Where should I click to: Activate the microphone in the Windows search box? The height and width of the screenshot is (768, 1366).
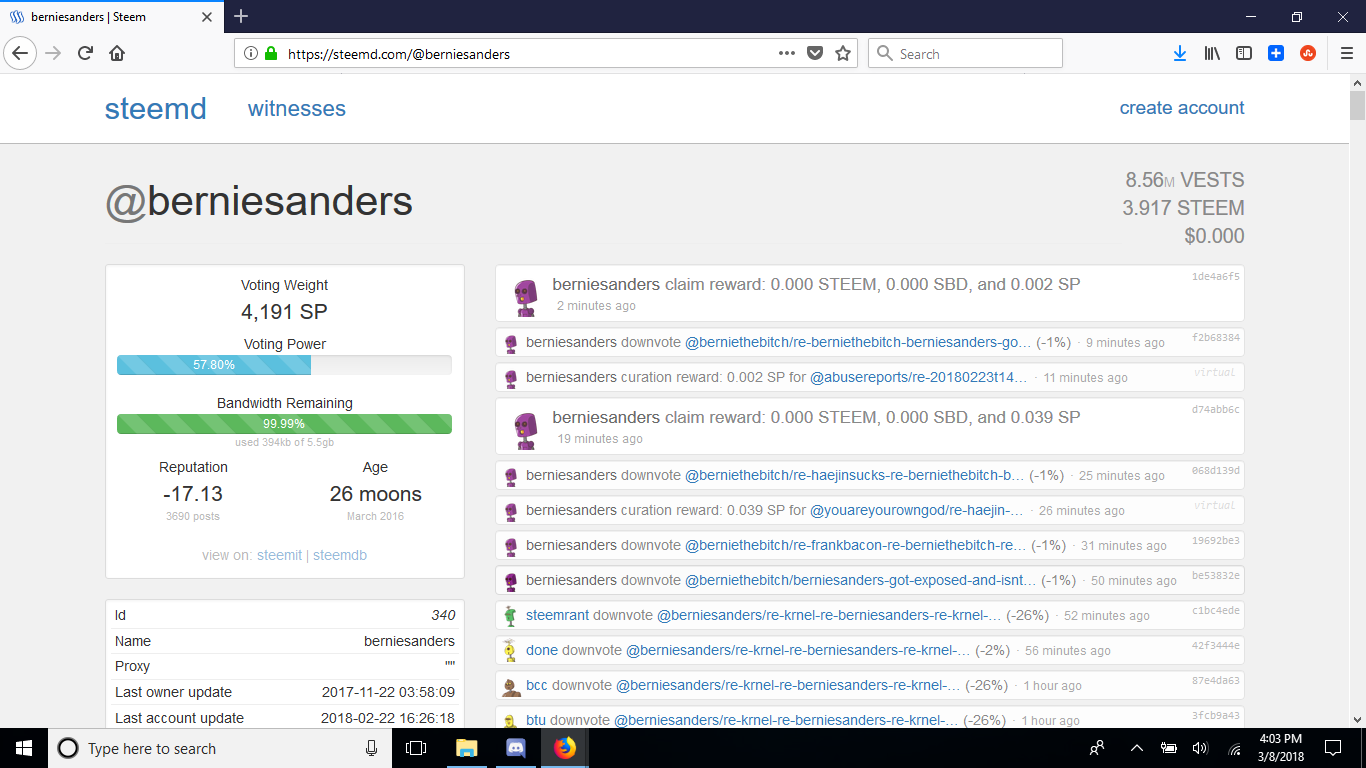click(371, 748)
